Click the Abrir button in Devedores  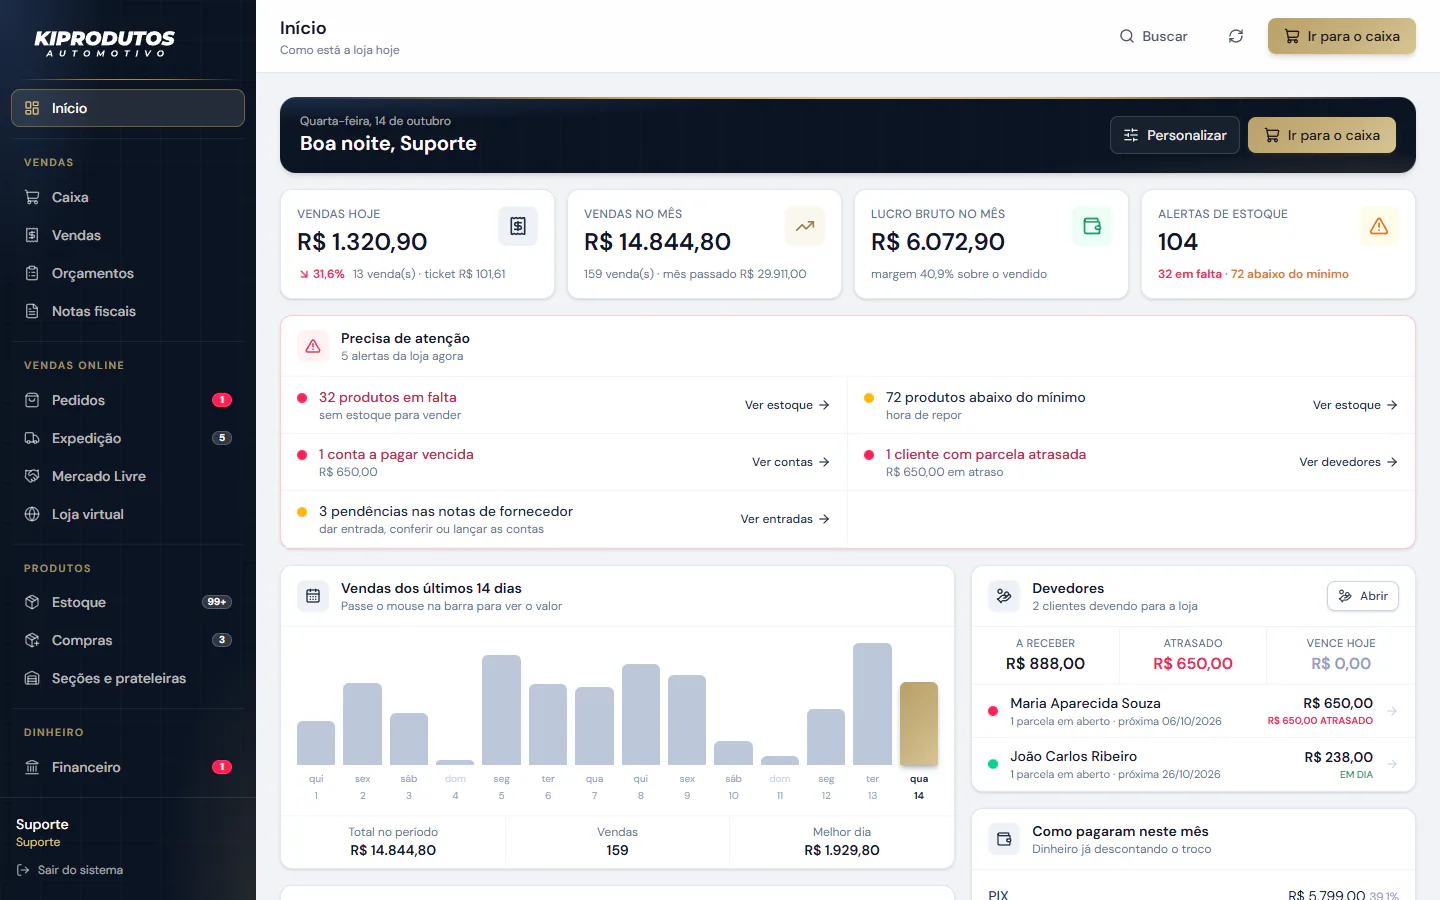click(x=1363, y=596)
